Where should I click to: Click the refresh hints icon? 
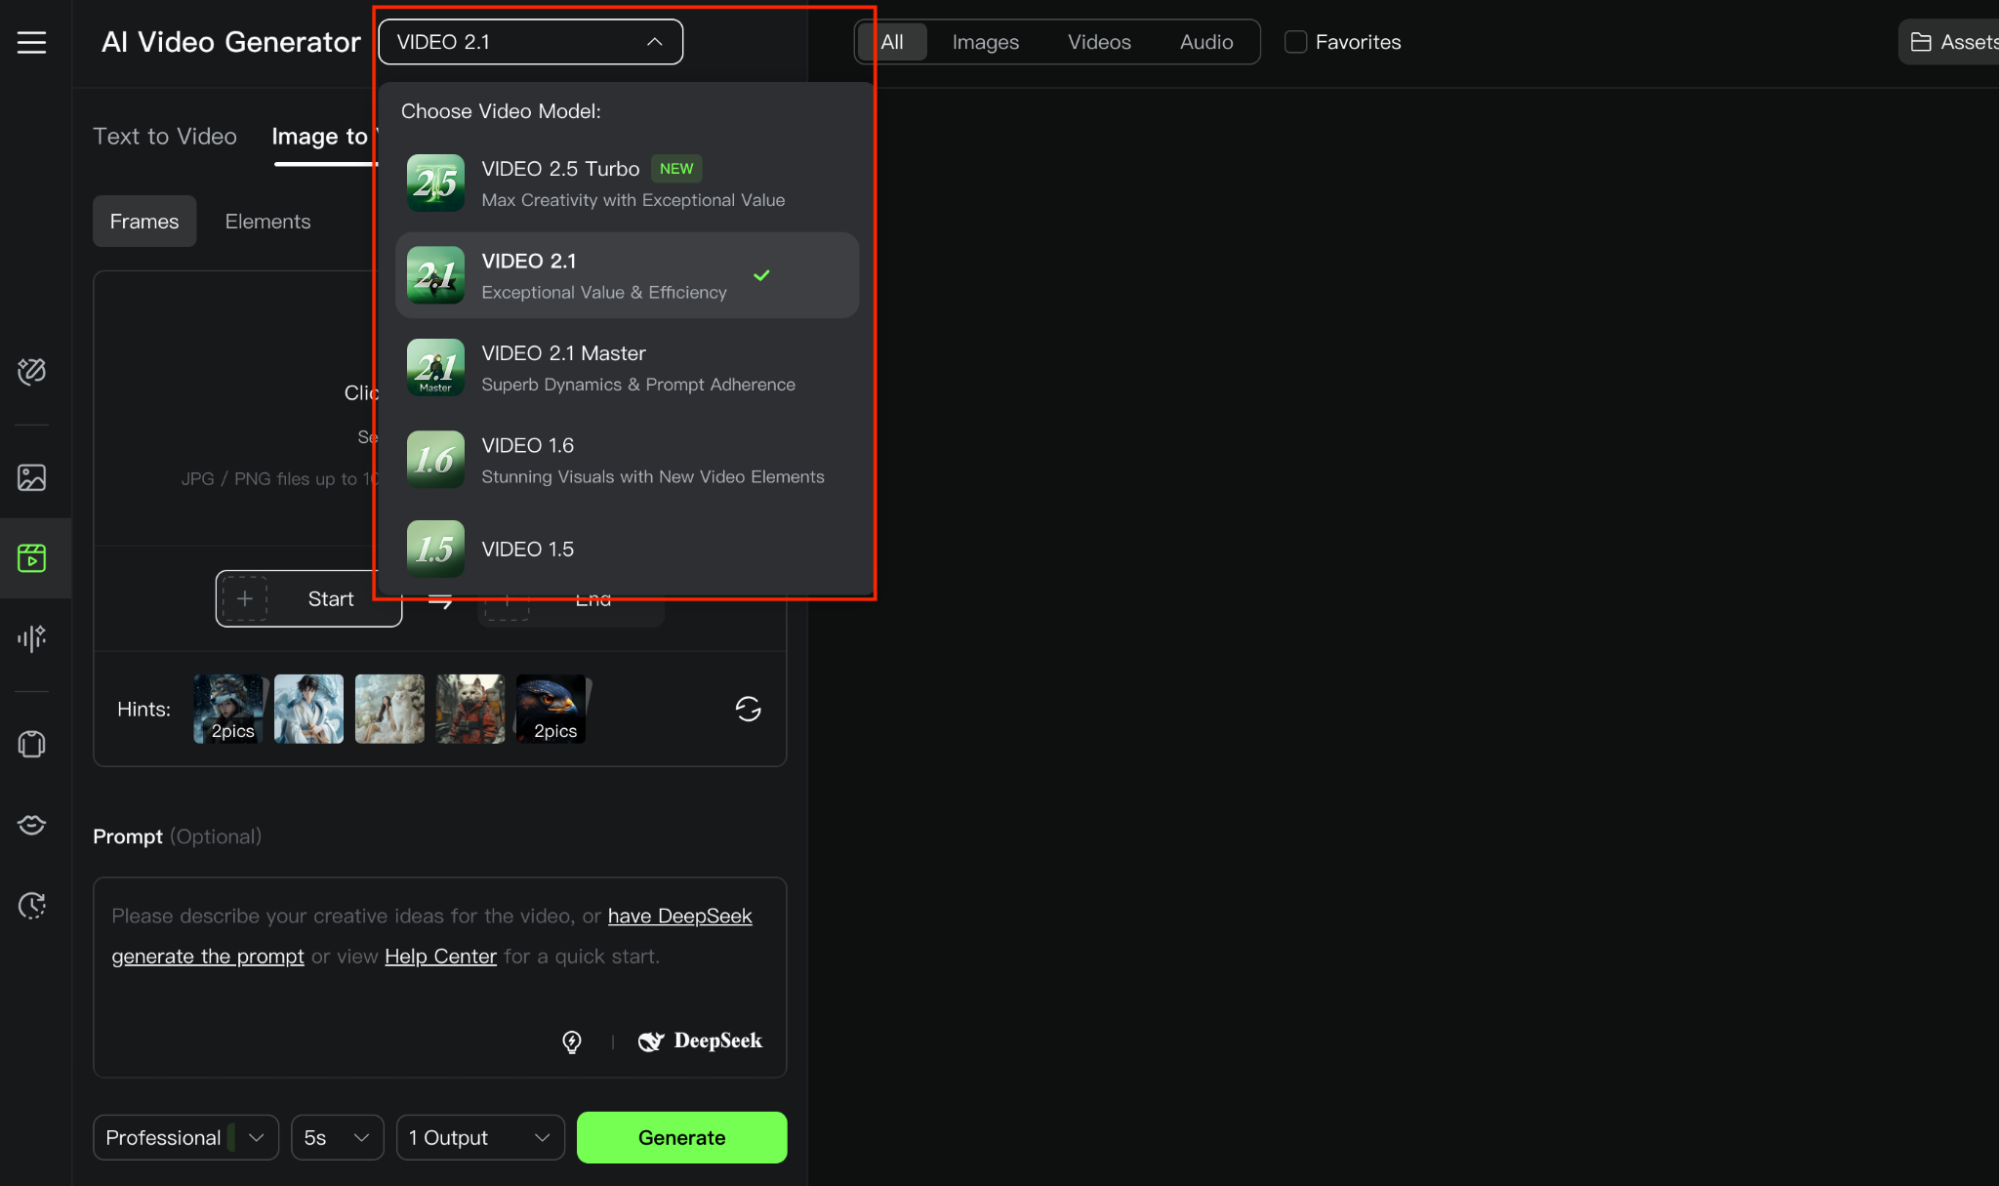748,709
